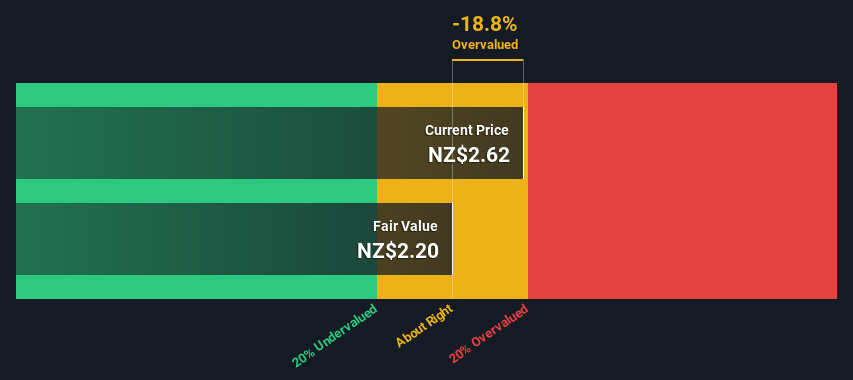Click the 20% Undervalued axis label
Screen dimensions: 853x380
click(334, 336)
